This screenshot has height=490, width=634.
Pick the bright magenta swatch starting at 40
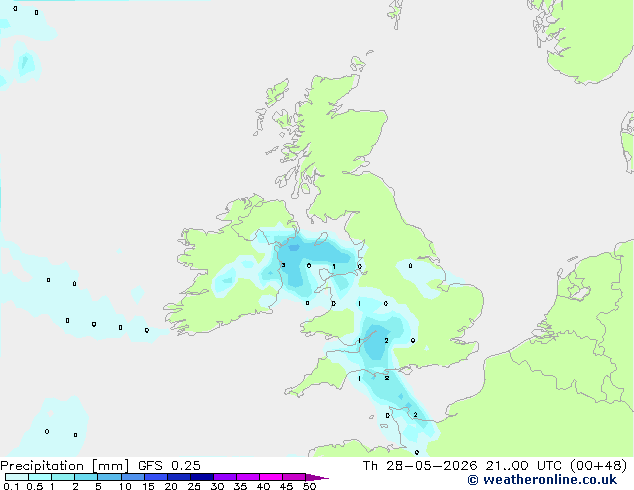(271, 477)
